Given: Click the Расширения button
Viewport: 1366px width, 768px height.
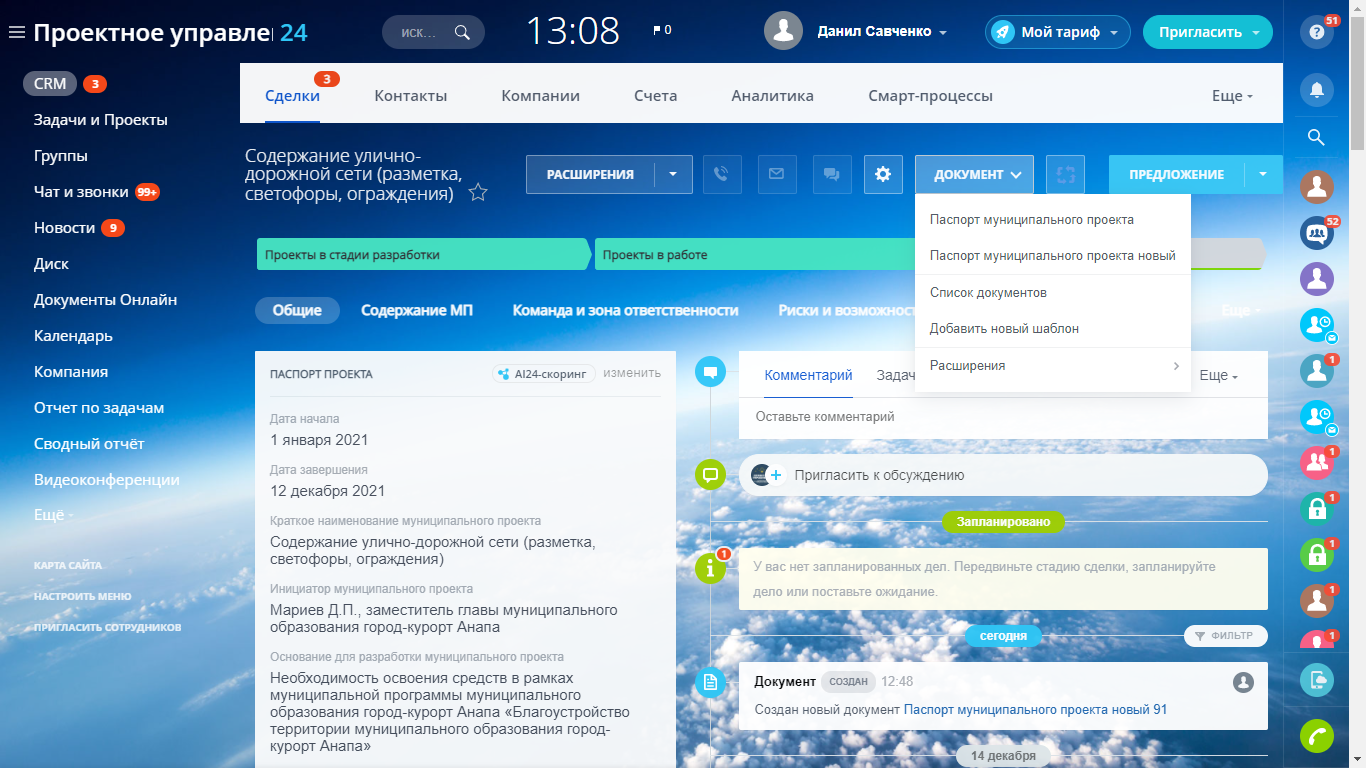Looking at the screenshot, I should click(x=590, y=174).
